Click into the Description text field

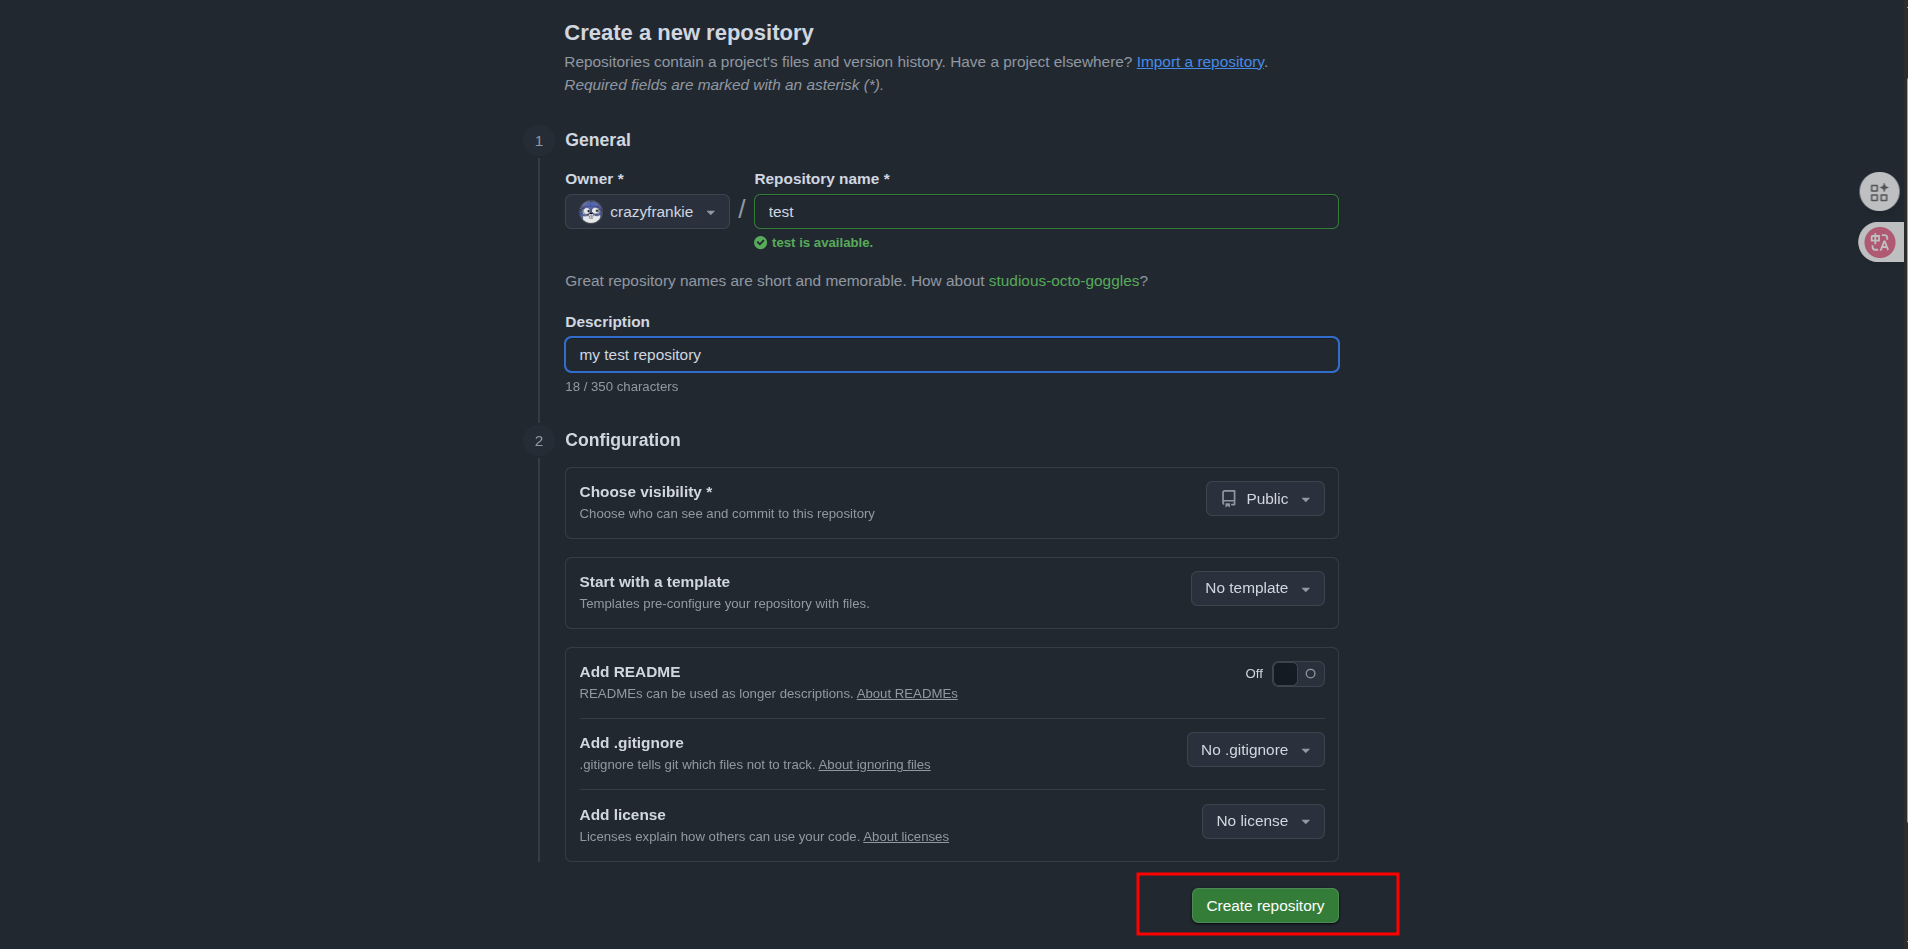pyautogui.click(x=951, y=355)
